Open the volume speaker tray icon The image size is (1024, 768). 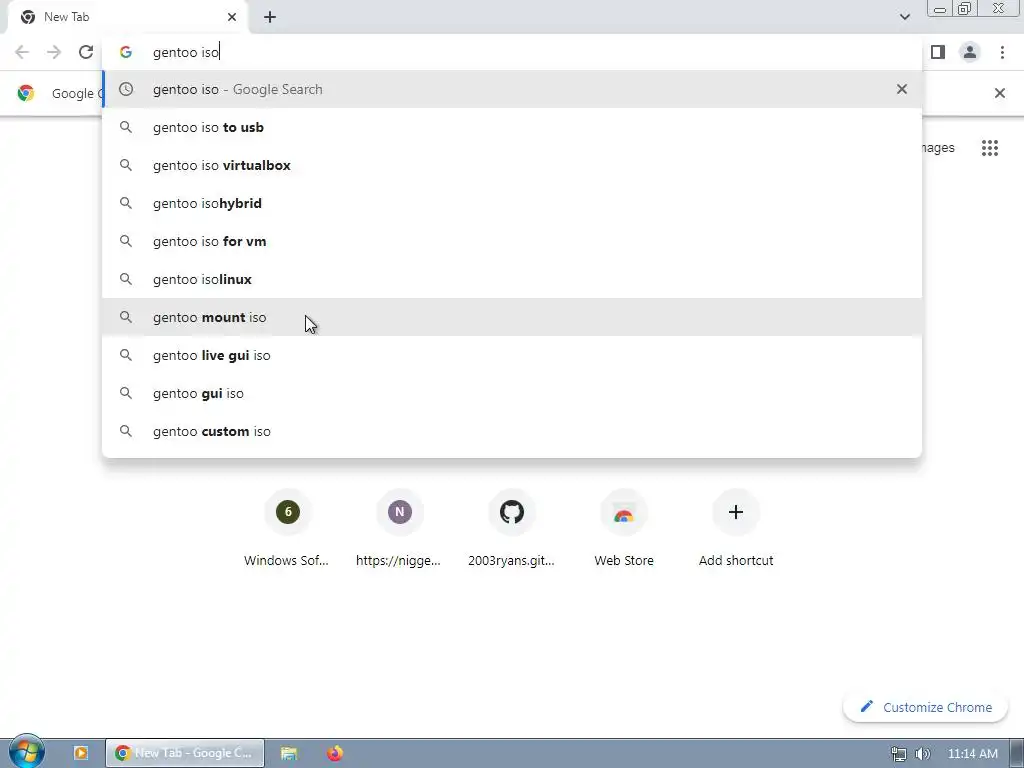point(922,754)
